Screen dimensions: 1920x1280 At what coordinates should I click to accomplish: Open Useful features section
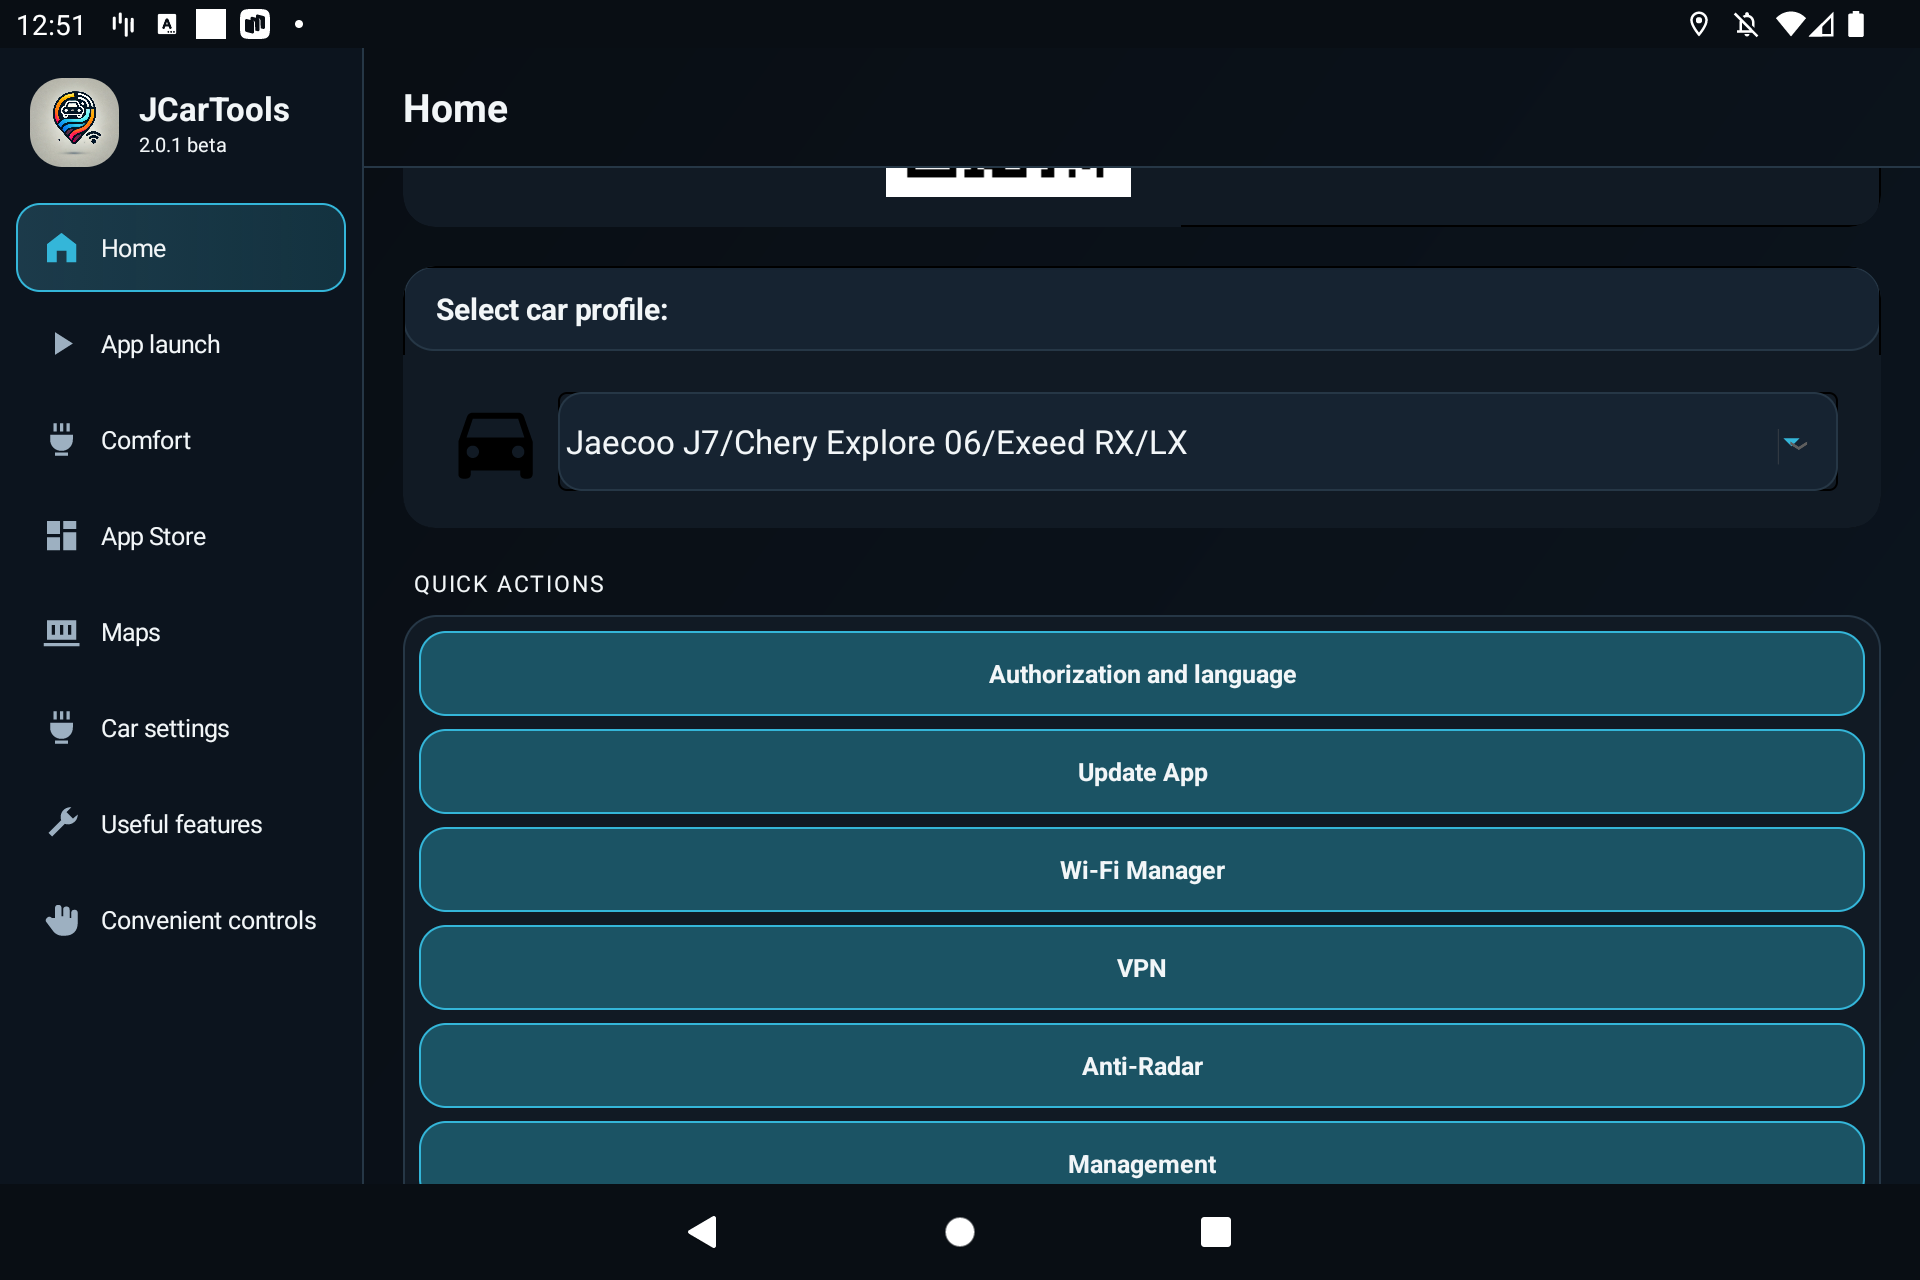coord(181,824)
